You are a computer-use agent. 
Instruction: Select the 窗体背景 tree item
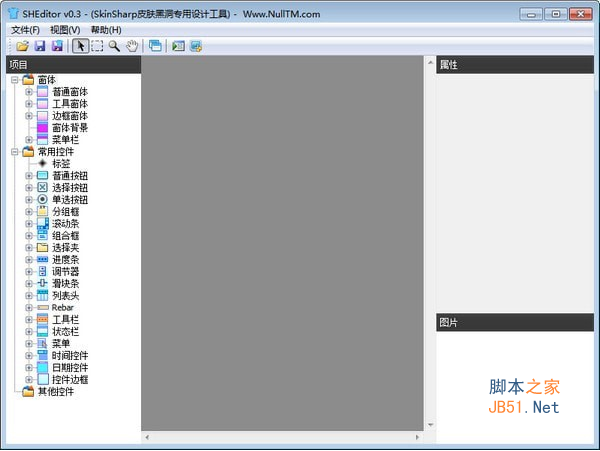70,128
